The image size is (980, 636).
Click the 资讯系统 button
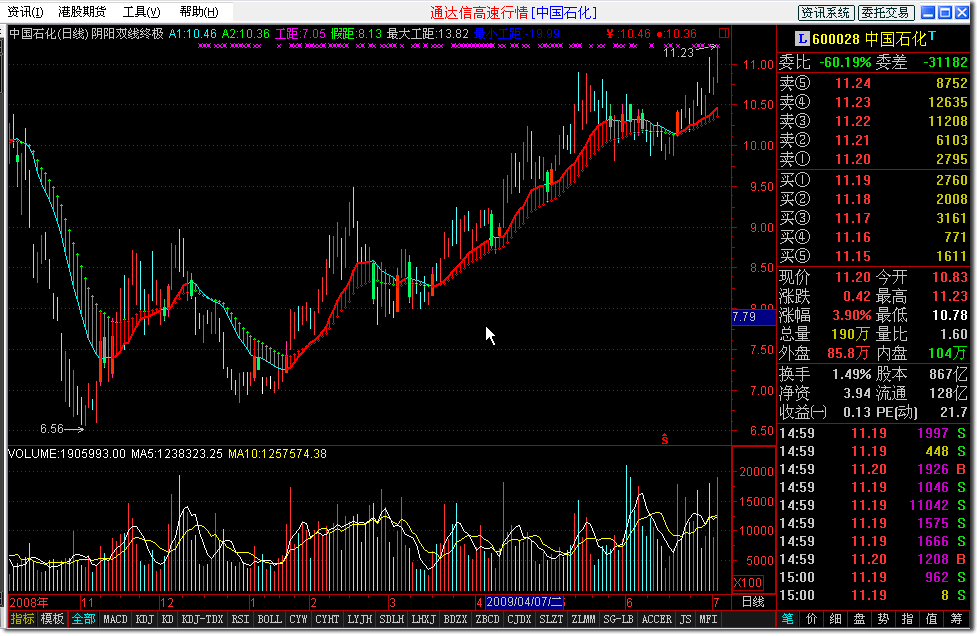click(826, 12)
